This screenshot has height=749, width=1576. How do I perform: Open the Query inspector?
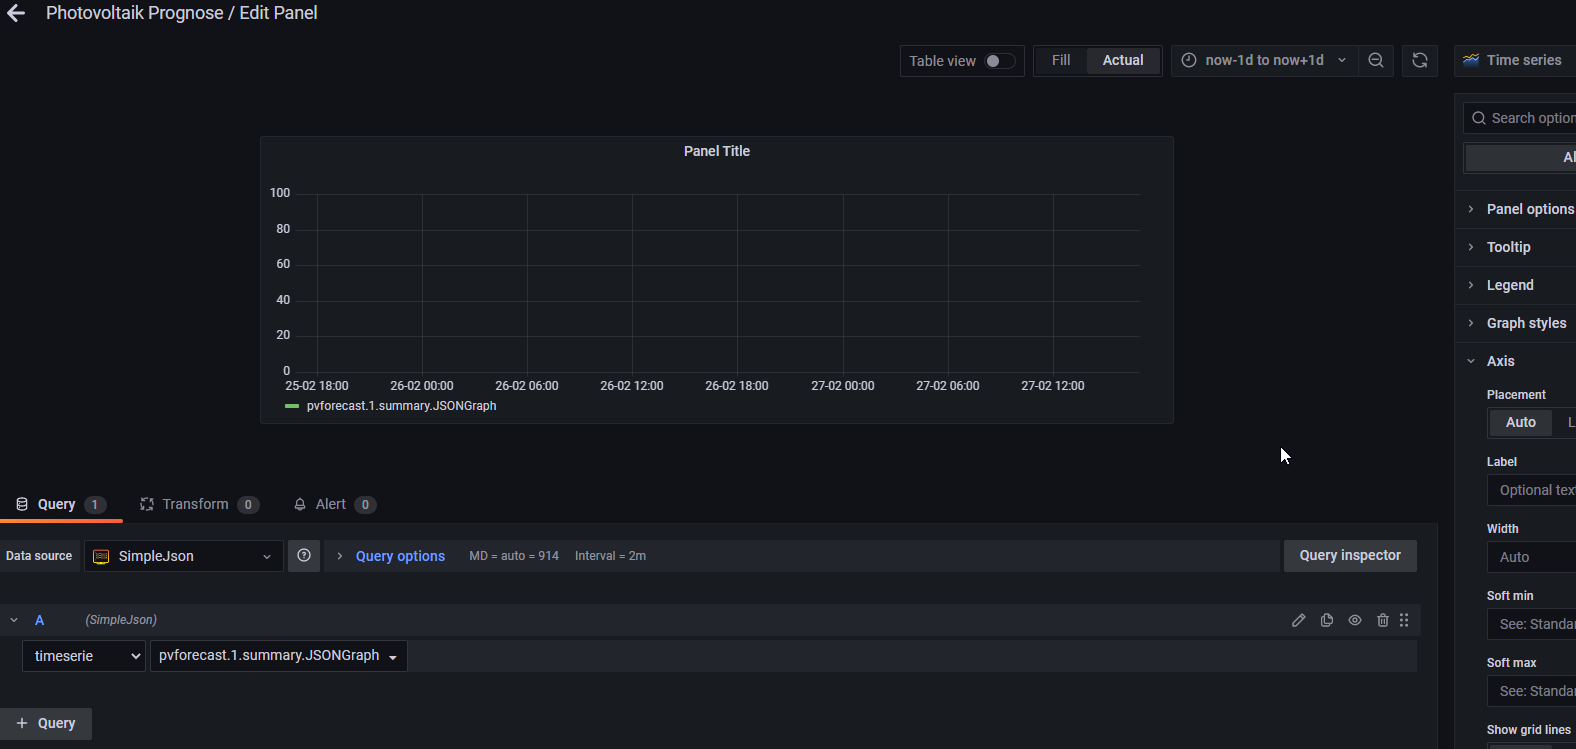tap(1349, 555)
